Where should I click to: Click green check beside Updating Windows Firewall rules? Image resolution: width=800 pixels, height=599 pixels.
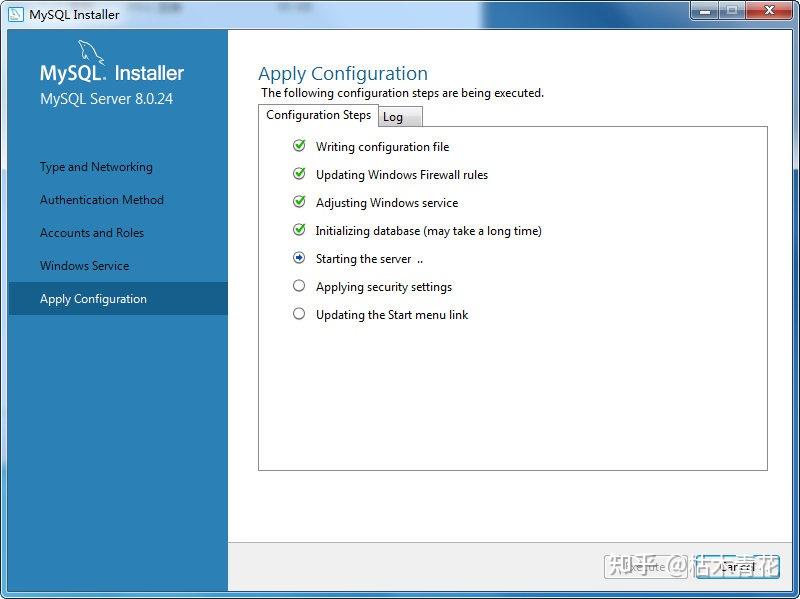299,174
